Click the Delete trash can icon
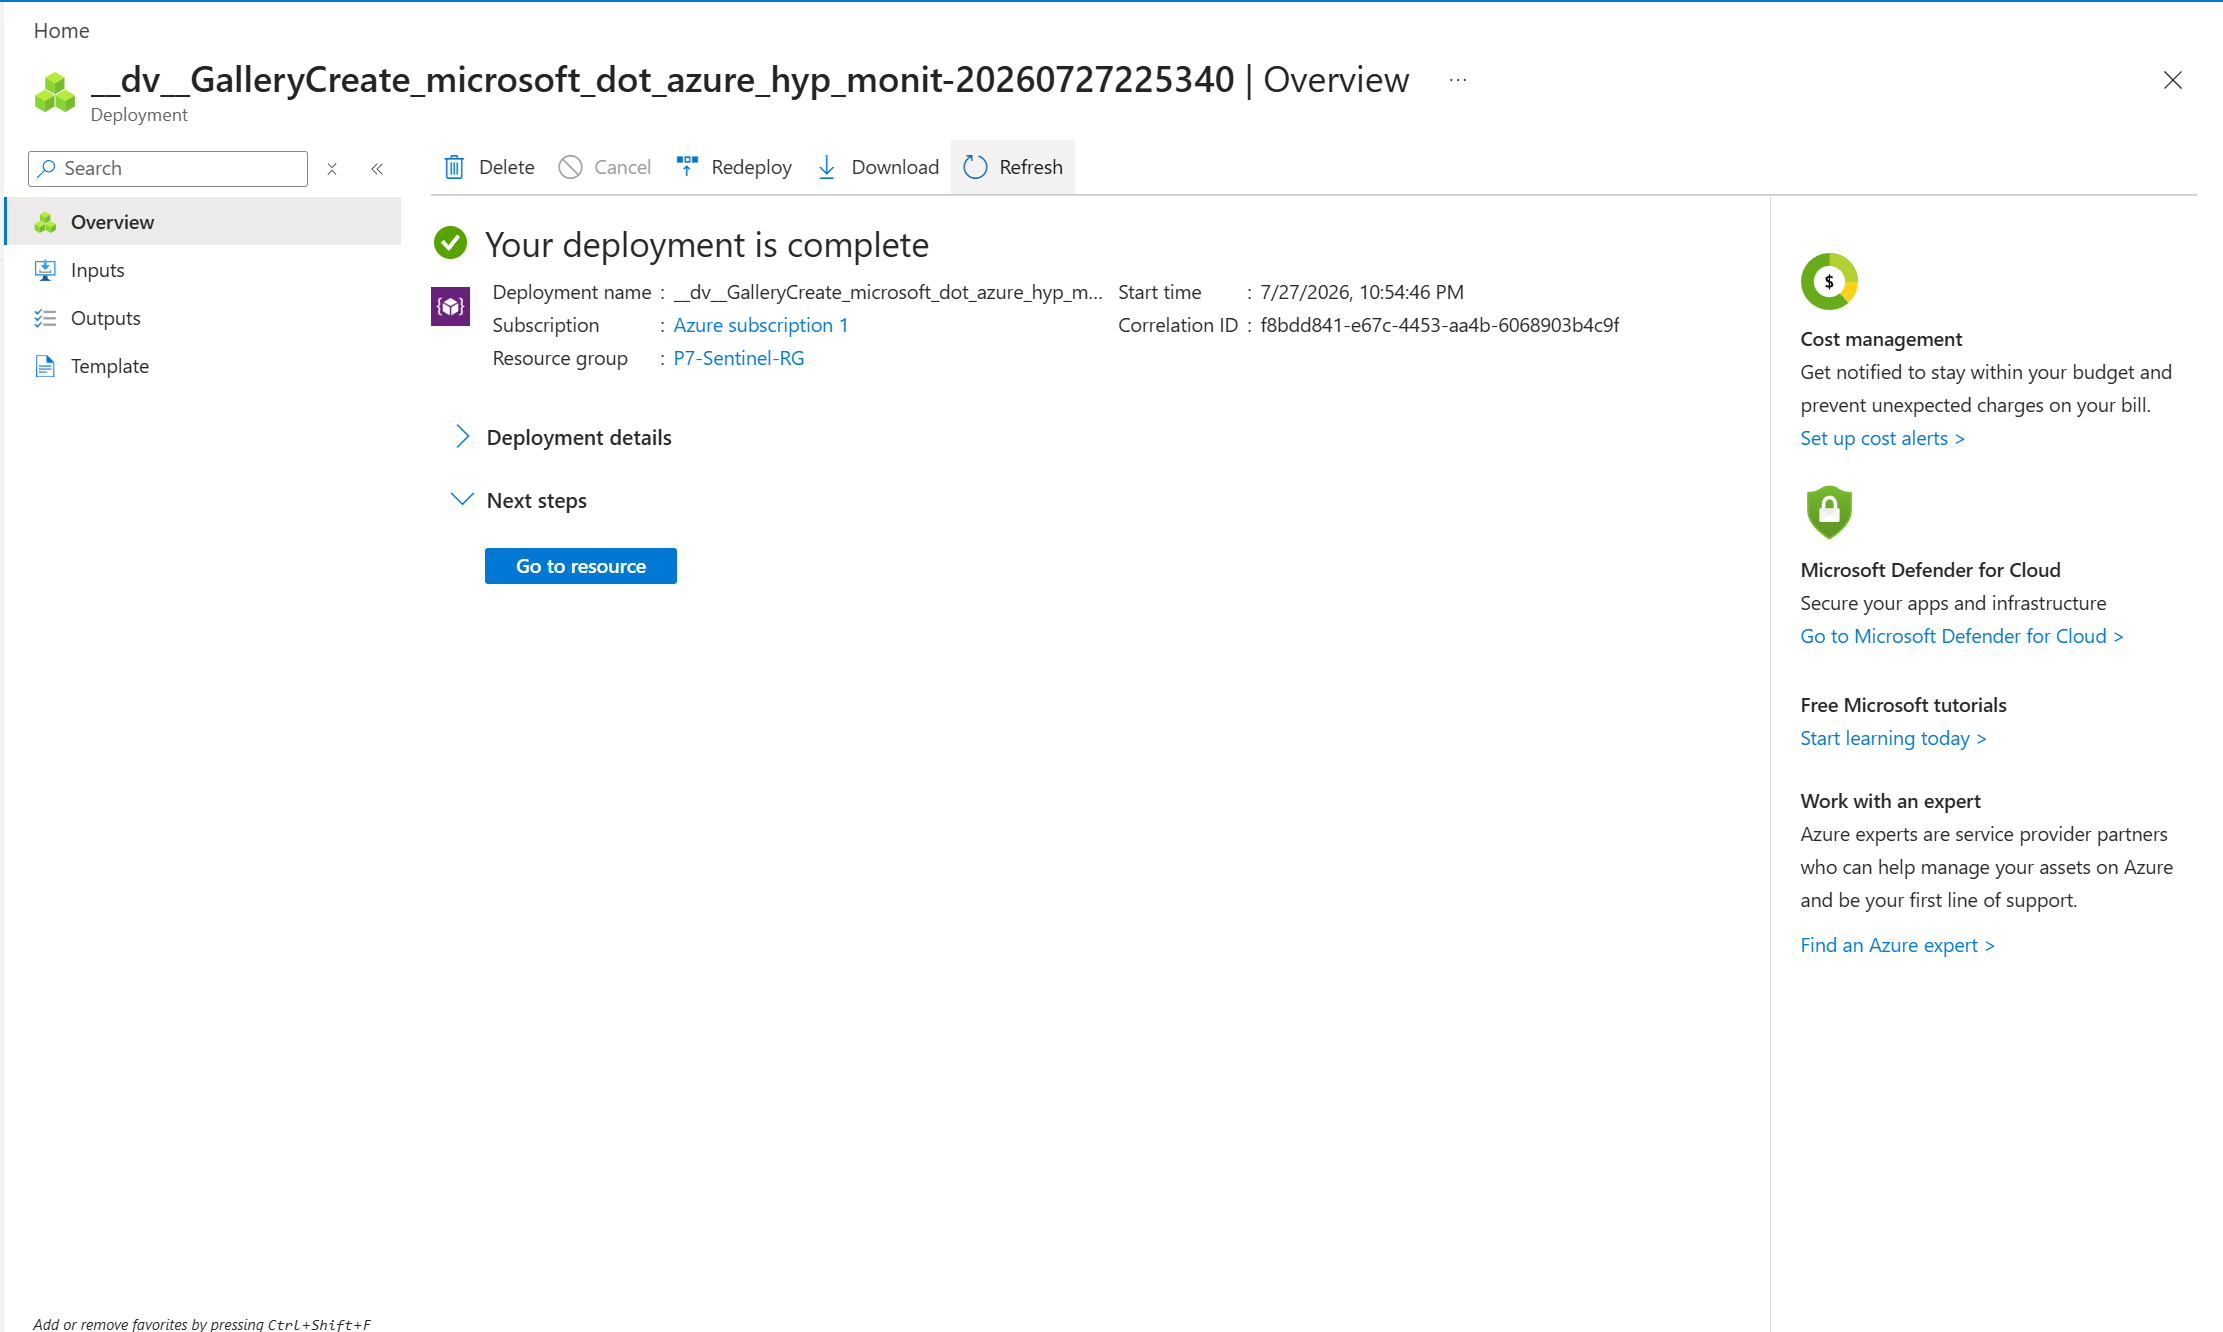 coord(454,167)
